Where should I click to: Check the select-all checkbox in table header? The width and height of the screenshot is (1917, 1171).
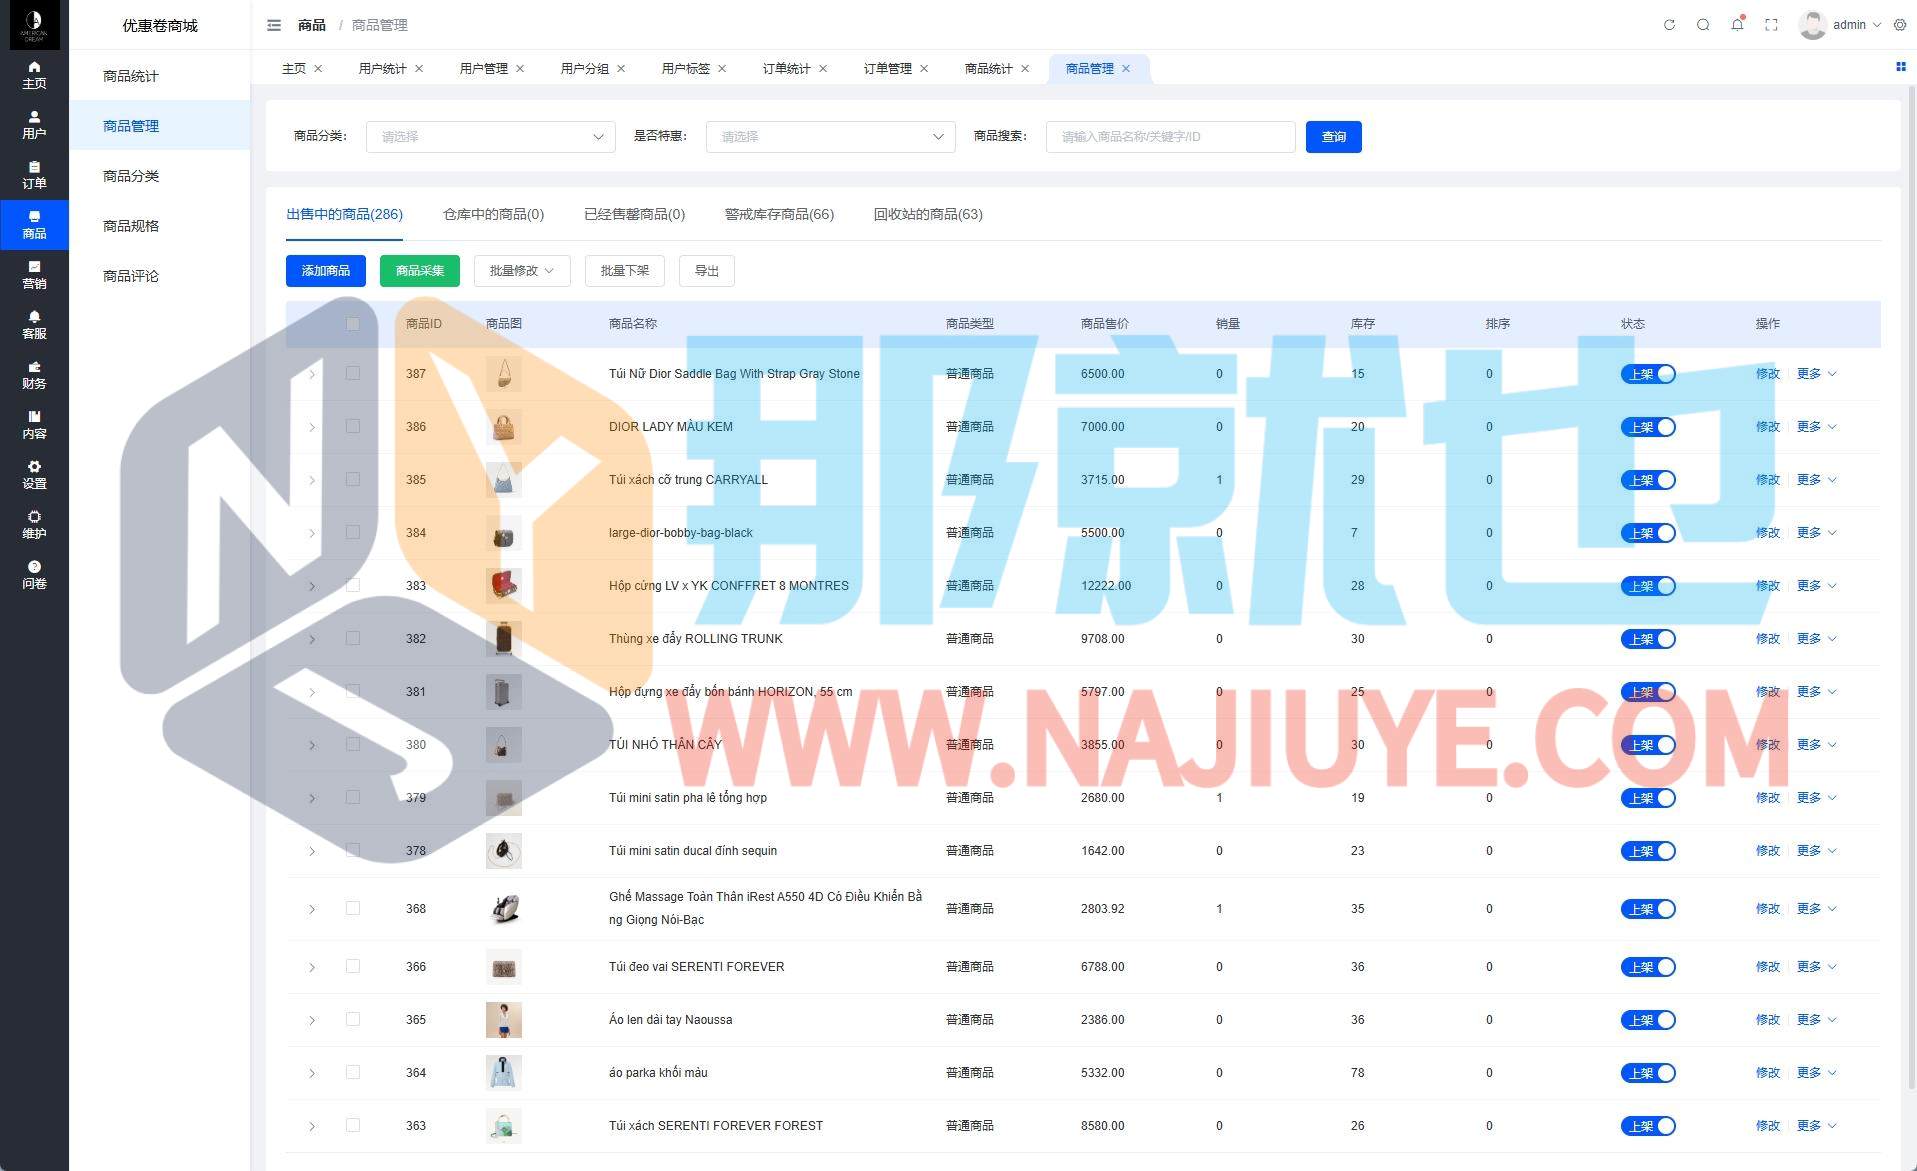[352, 323]
